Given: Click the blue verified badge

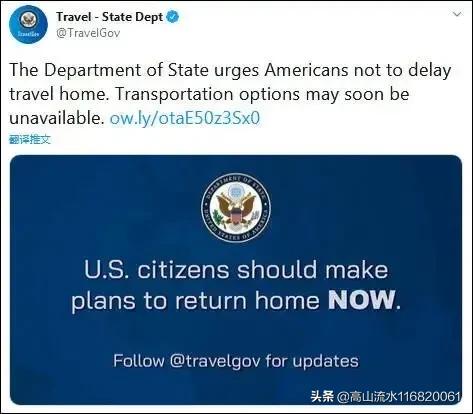Looking at the screenshot, I should pyautogui.click(x=173, y=17).
